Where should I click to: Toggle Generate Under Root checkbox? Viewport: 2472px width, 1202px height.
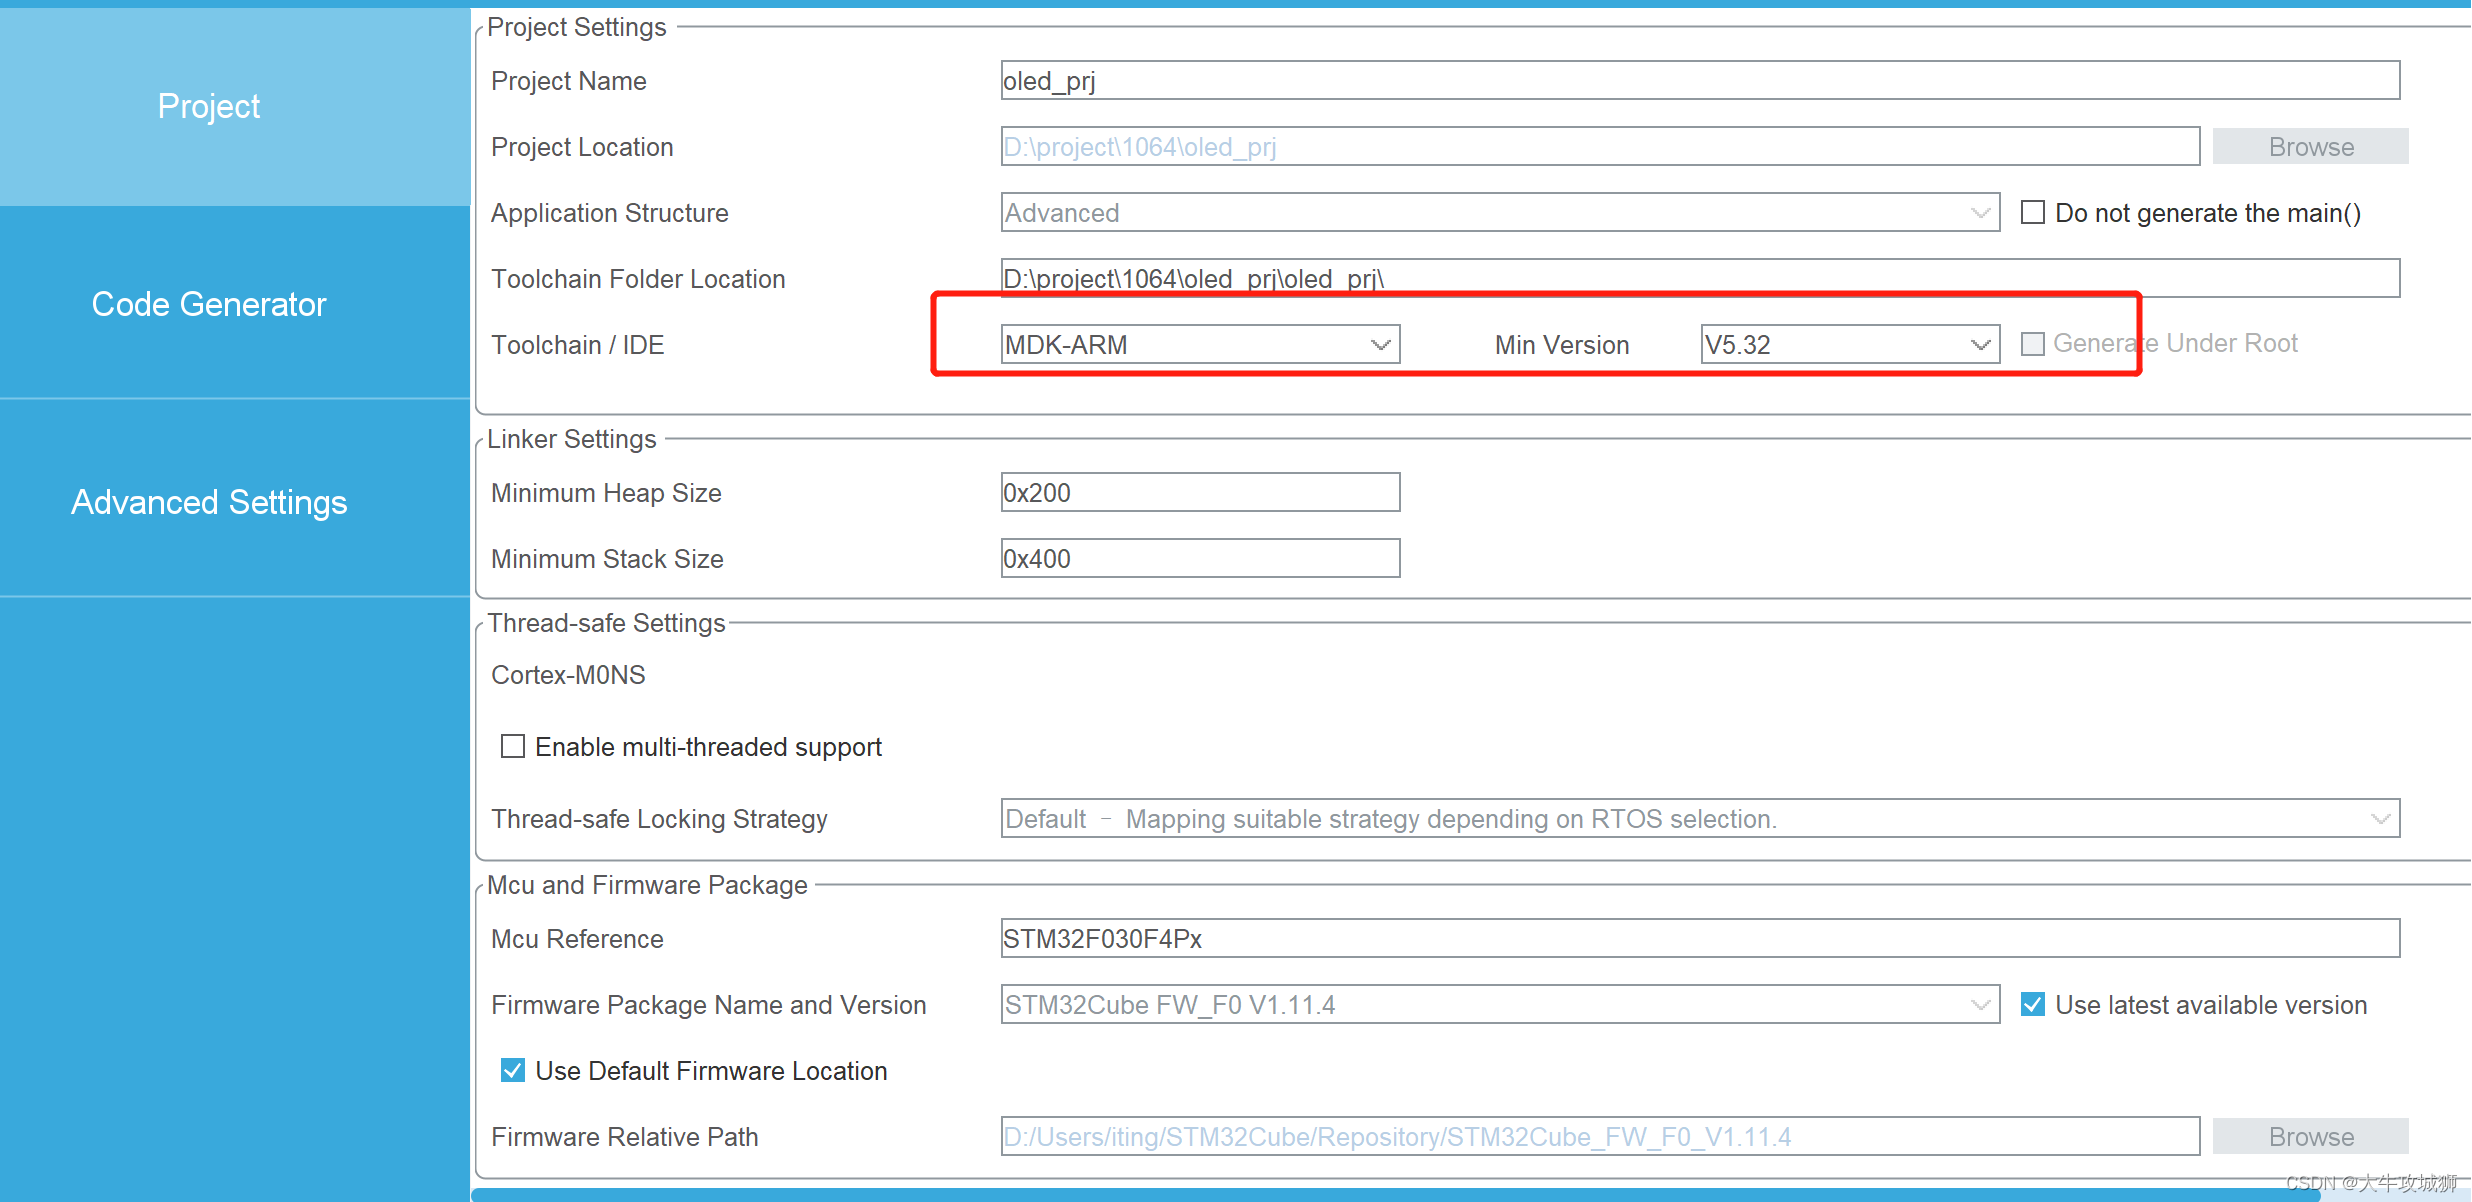(2033, 344)
